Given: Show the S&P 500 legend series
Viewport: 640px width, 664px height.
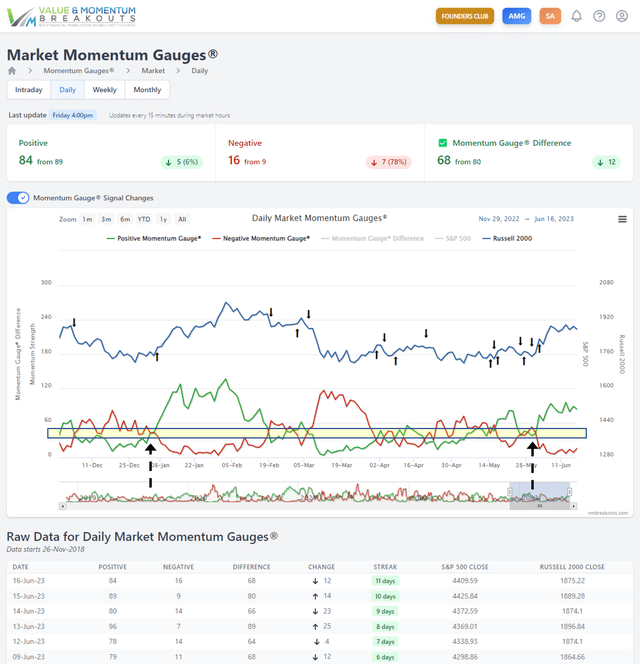Looking at the screenshot, I should click(x=453, y=238).
